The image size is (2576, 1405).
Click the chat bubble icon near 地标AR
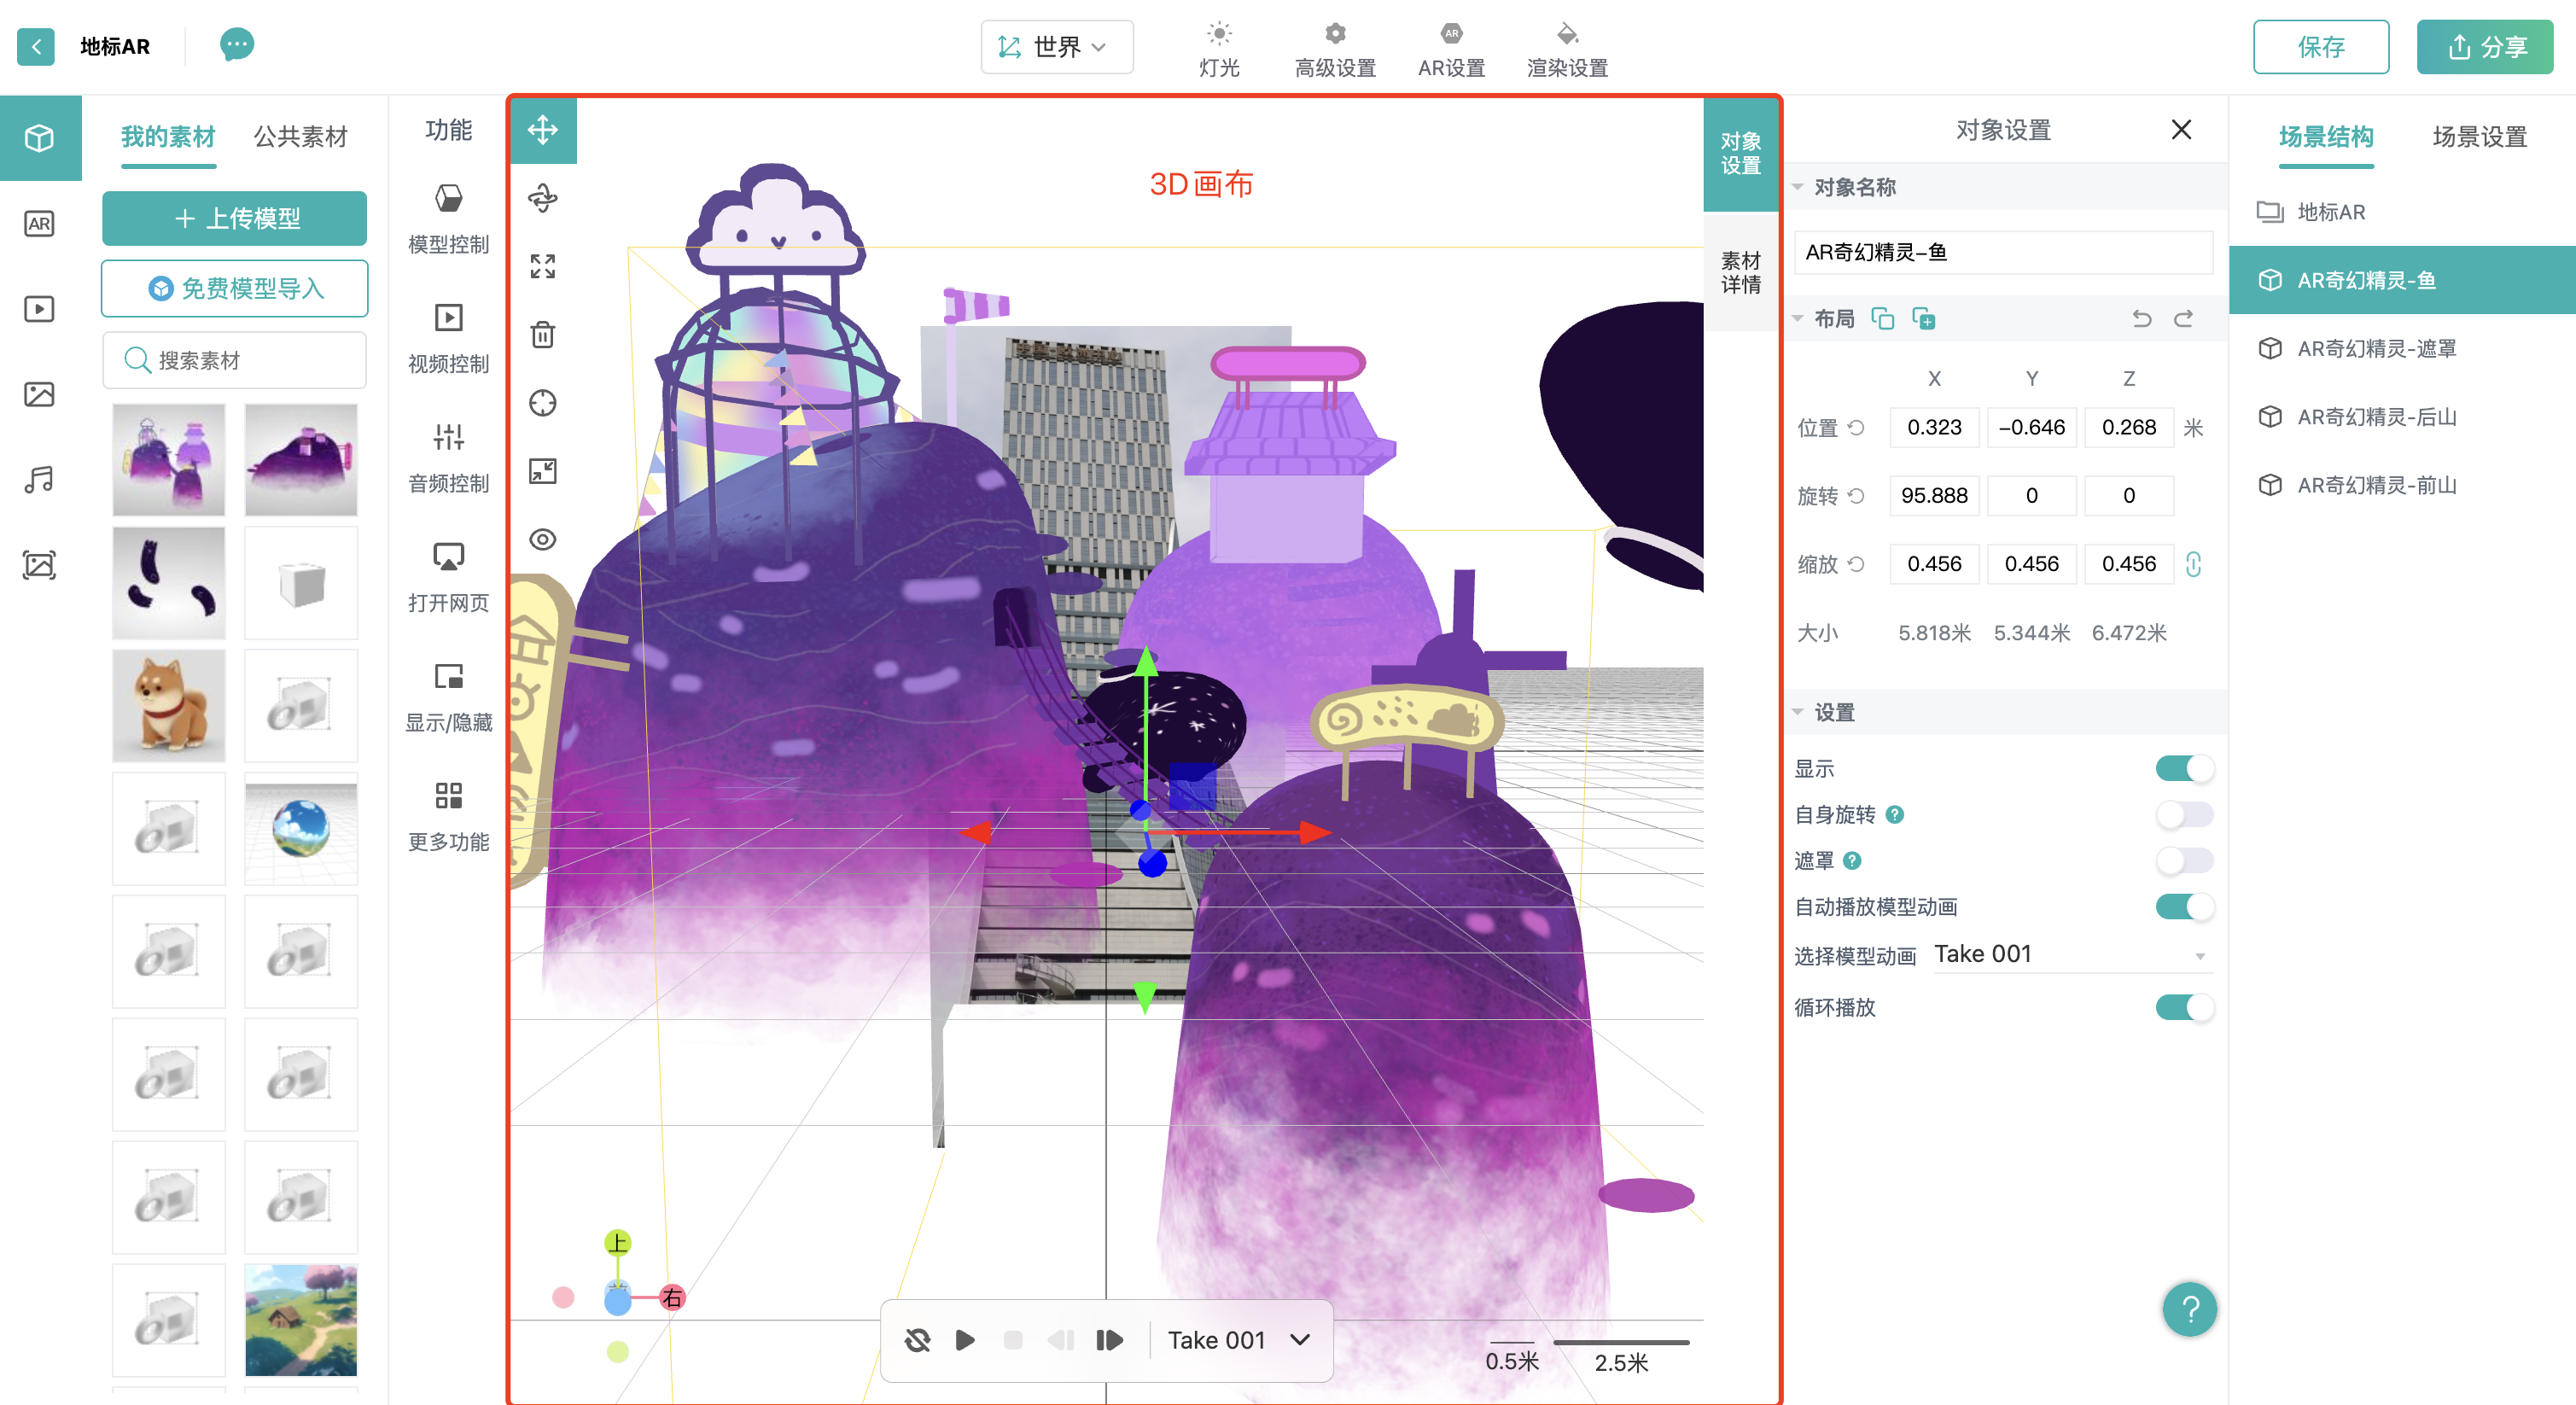click(x=237, y=45)
